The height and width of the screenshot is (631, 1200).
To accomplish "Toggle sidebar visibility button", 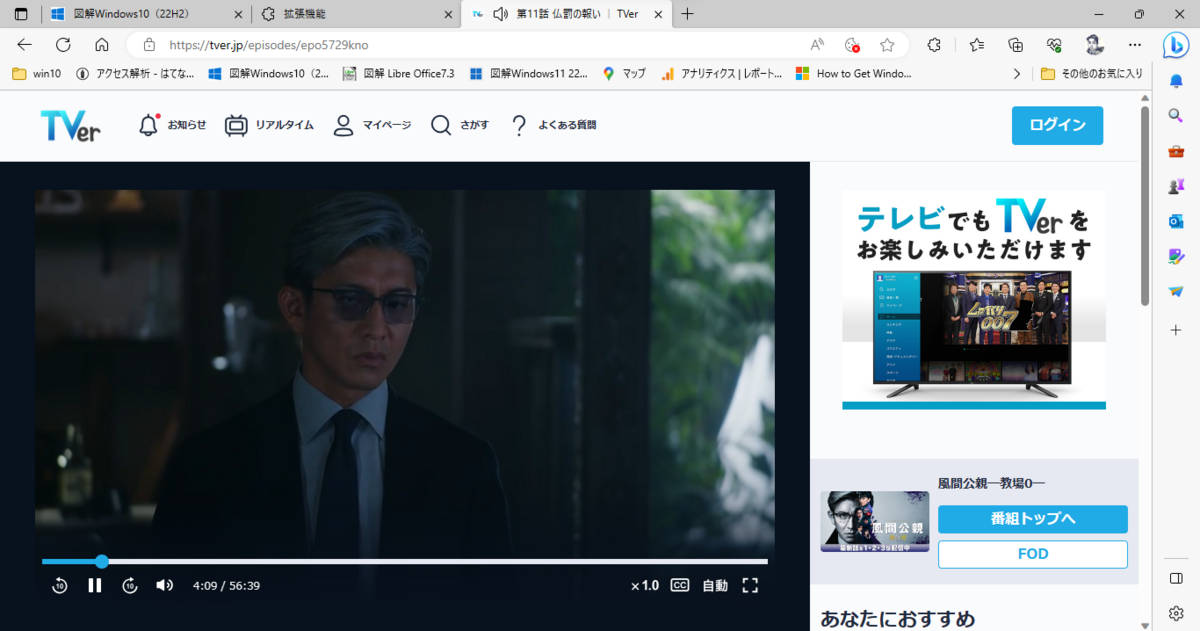I will click(1176, 579).
